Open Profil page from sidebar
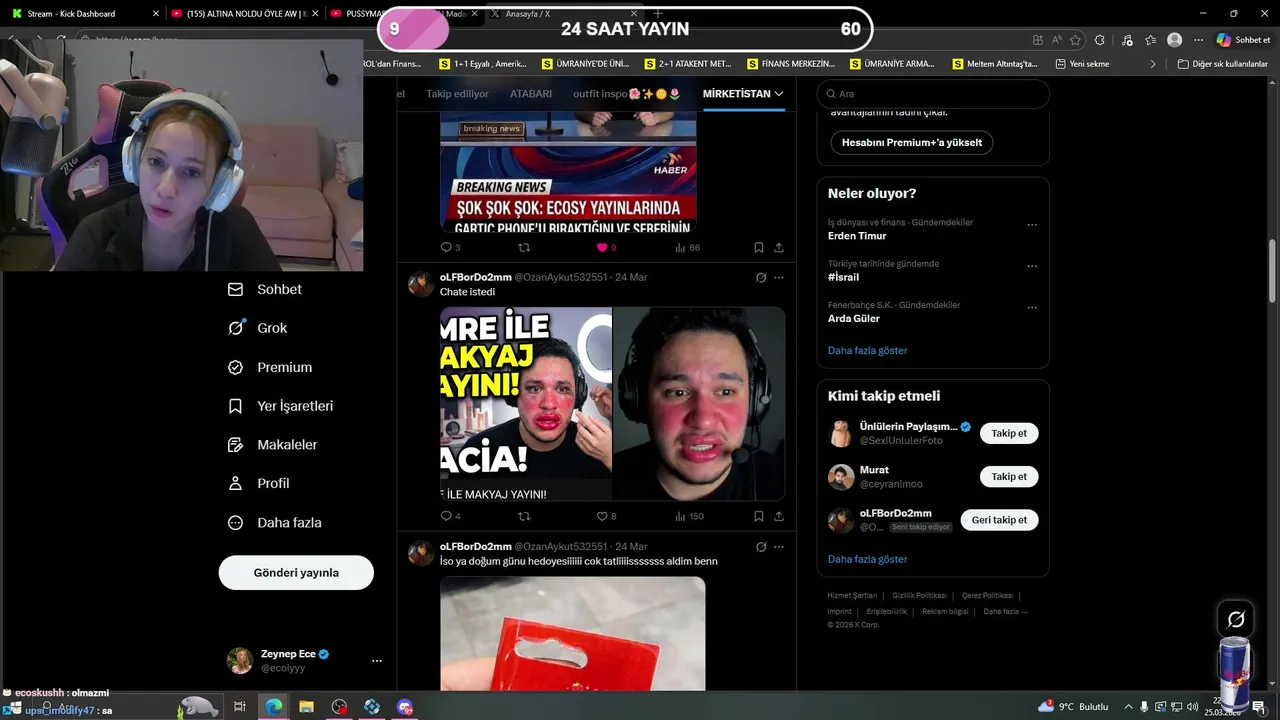 tap(258, 483)
